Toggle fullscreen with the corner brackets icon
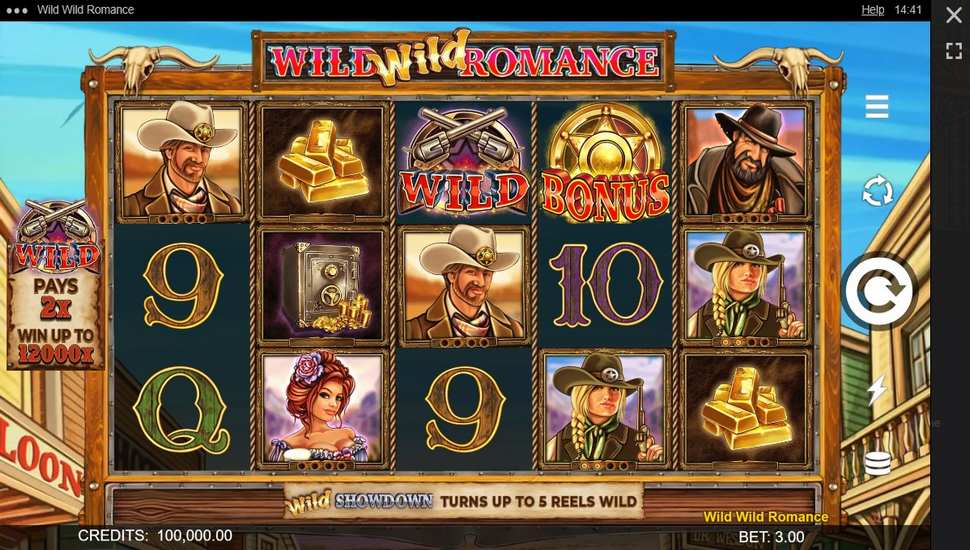The width and height of the screenshot is (970, 550). coord(954,51)
